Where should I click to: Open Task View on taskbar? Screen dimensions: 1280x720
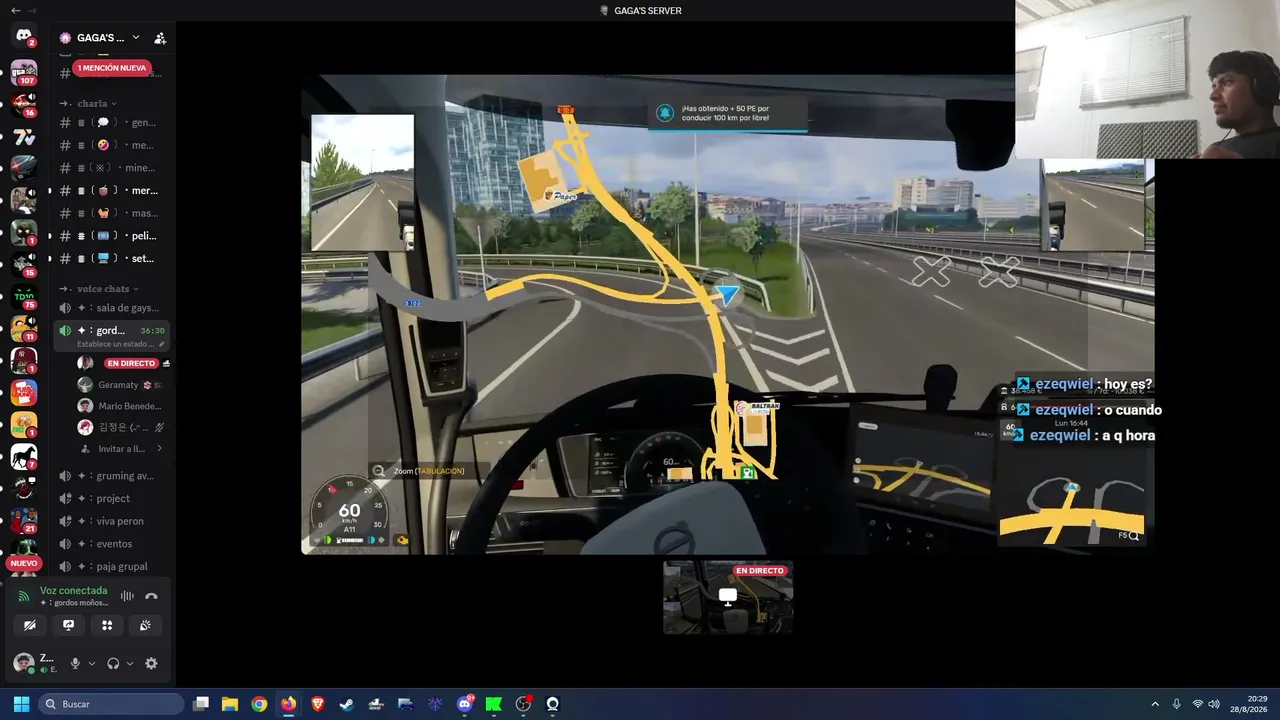[x=201, y=704]
